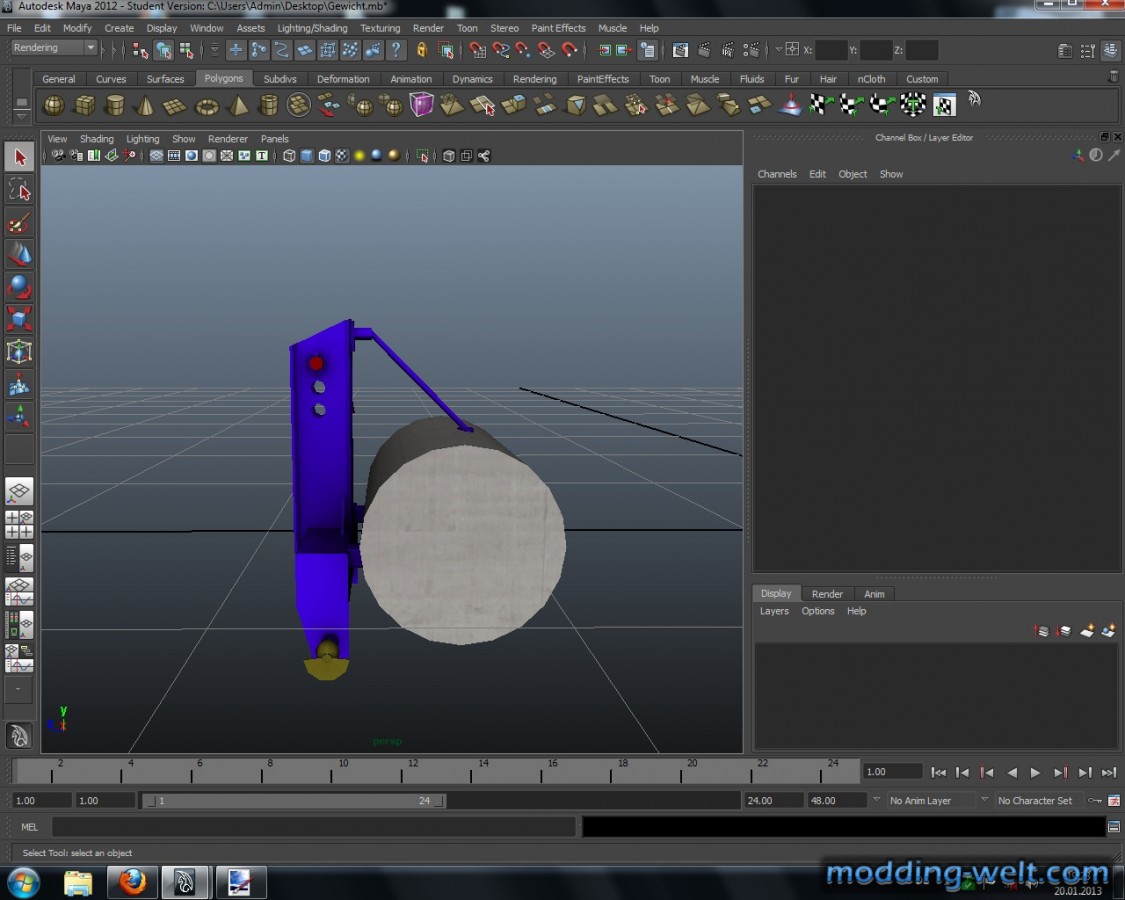This screenshot has height=900, width=1125.
Task: Activate the Select tool in the toolbox
Action: pos(19,157)
